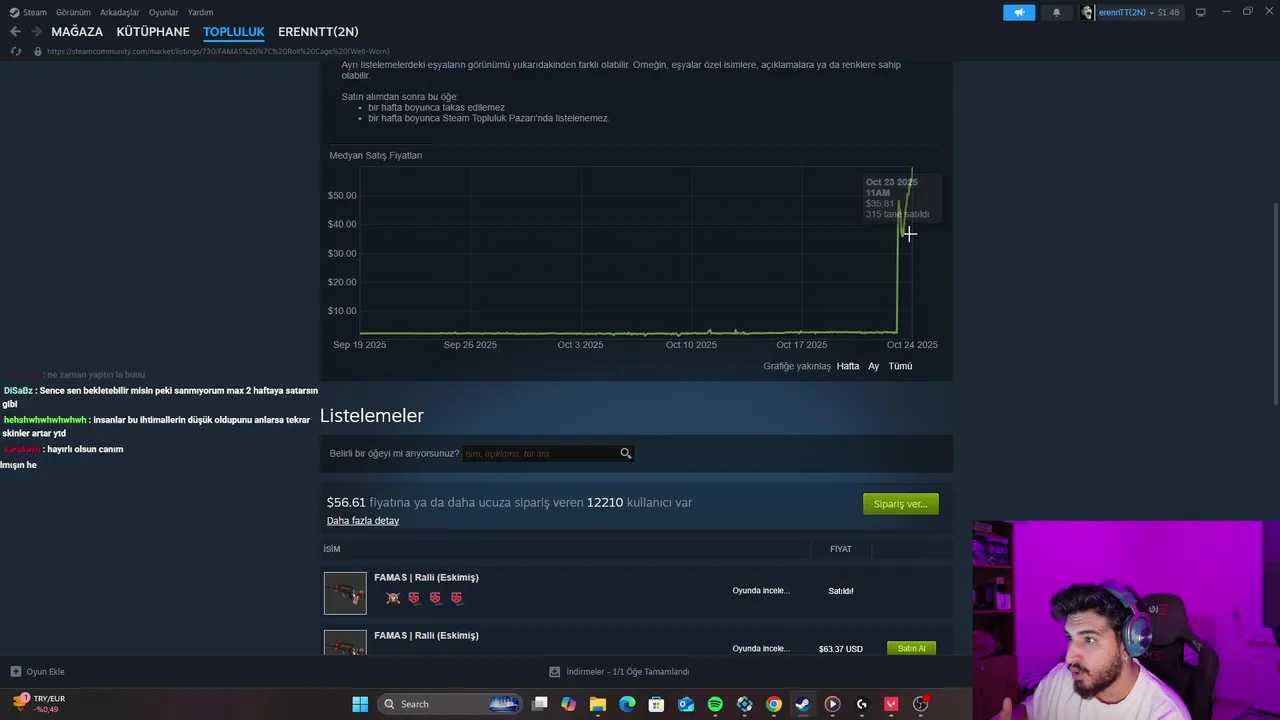Zoom graph to Tümü
1280x720 pixels.
click(900, 366)
